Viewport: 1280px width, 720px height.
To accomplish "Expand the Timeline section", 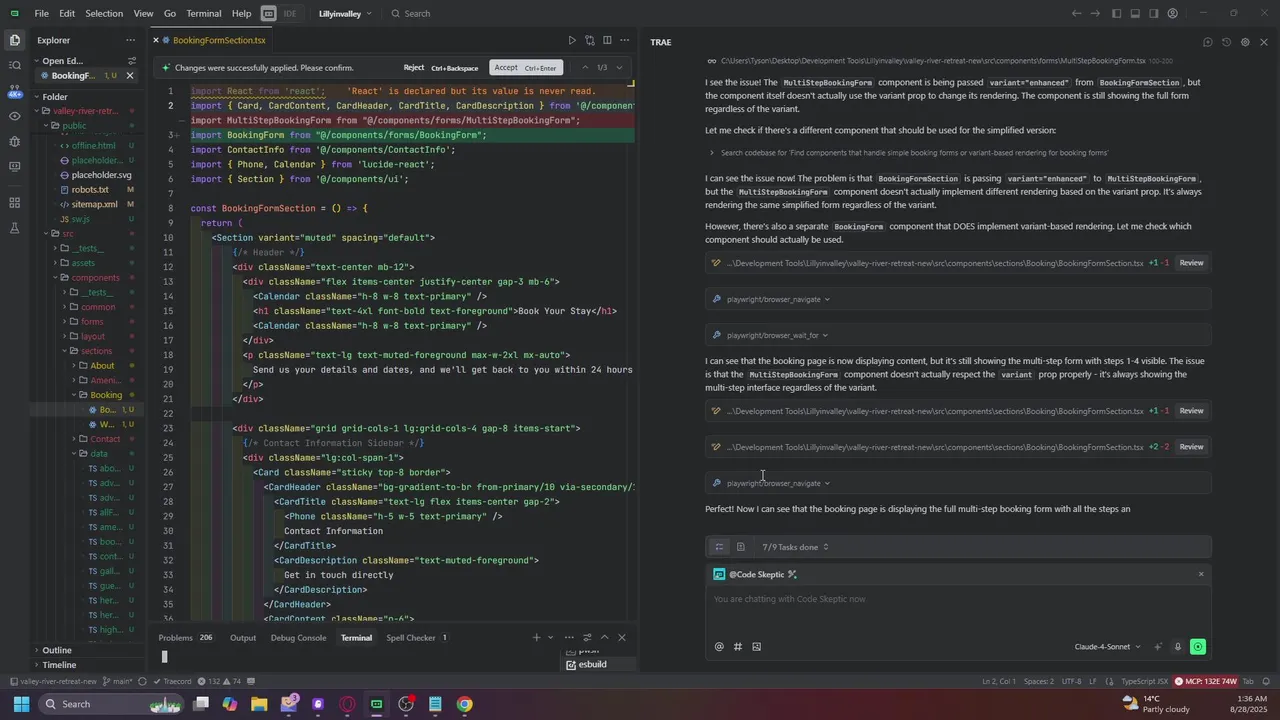I will pos(58,665).
